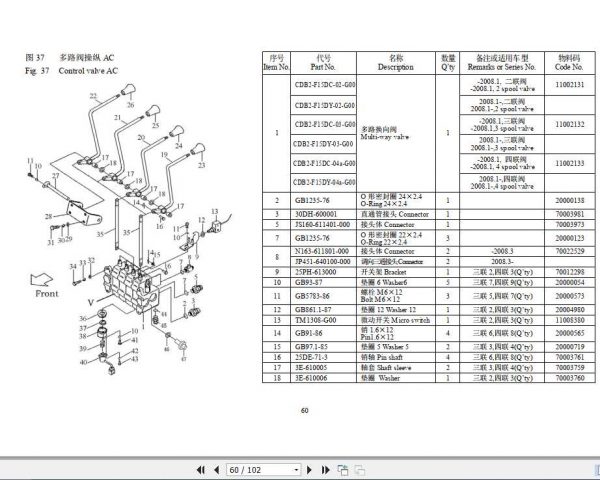Click 'O-Ring 24×2.4' description
The image size is (600, 480).
click(384, 204)
